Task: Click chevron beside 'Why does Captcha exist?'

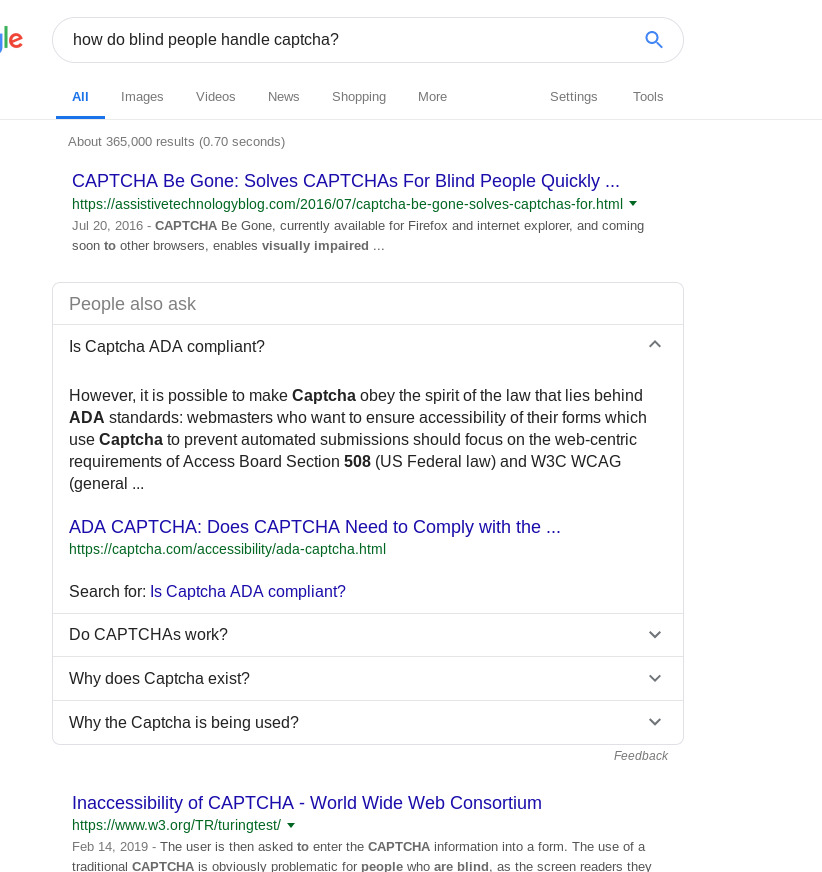Action: pyautogui.click(x=655, y=678)
